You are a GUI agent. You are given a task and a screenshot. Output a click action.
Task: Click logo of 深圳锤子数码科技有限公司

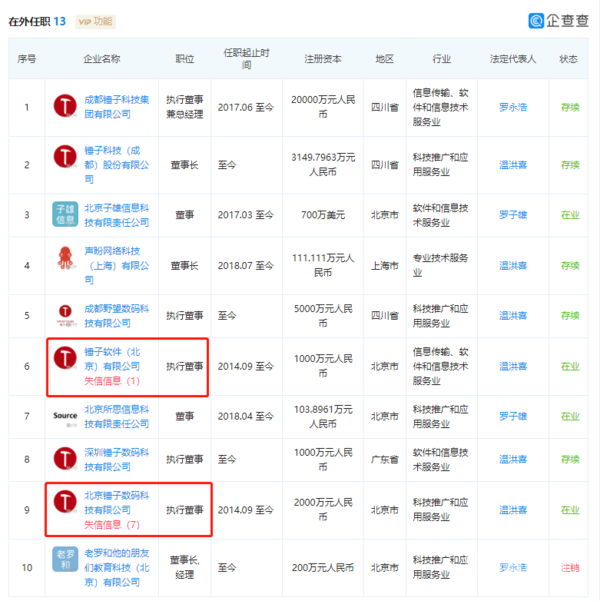click(x=65, y=458)
